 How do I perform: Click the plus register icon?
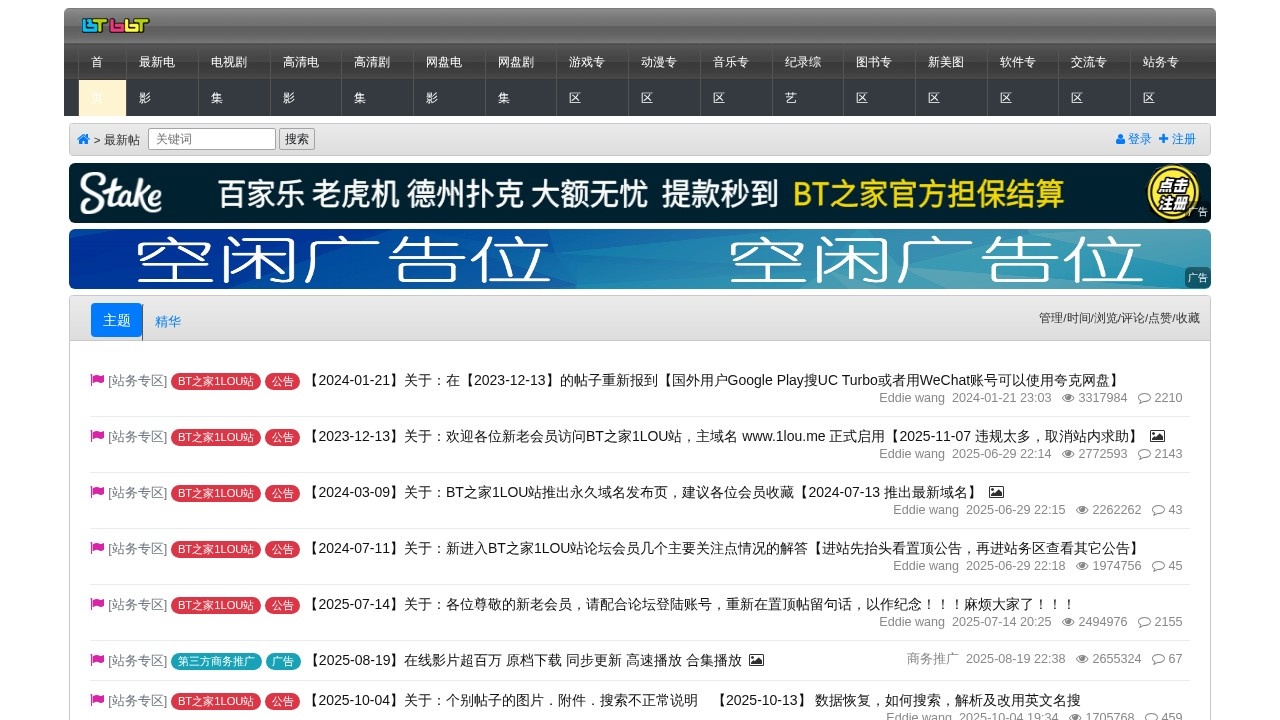click(x=1164, y=139)
